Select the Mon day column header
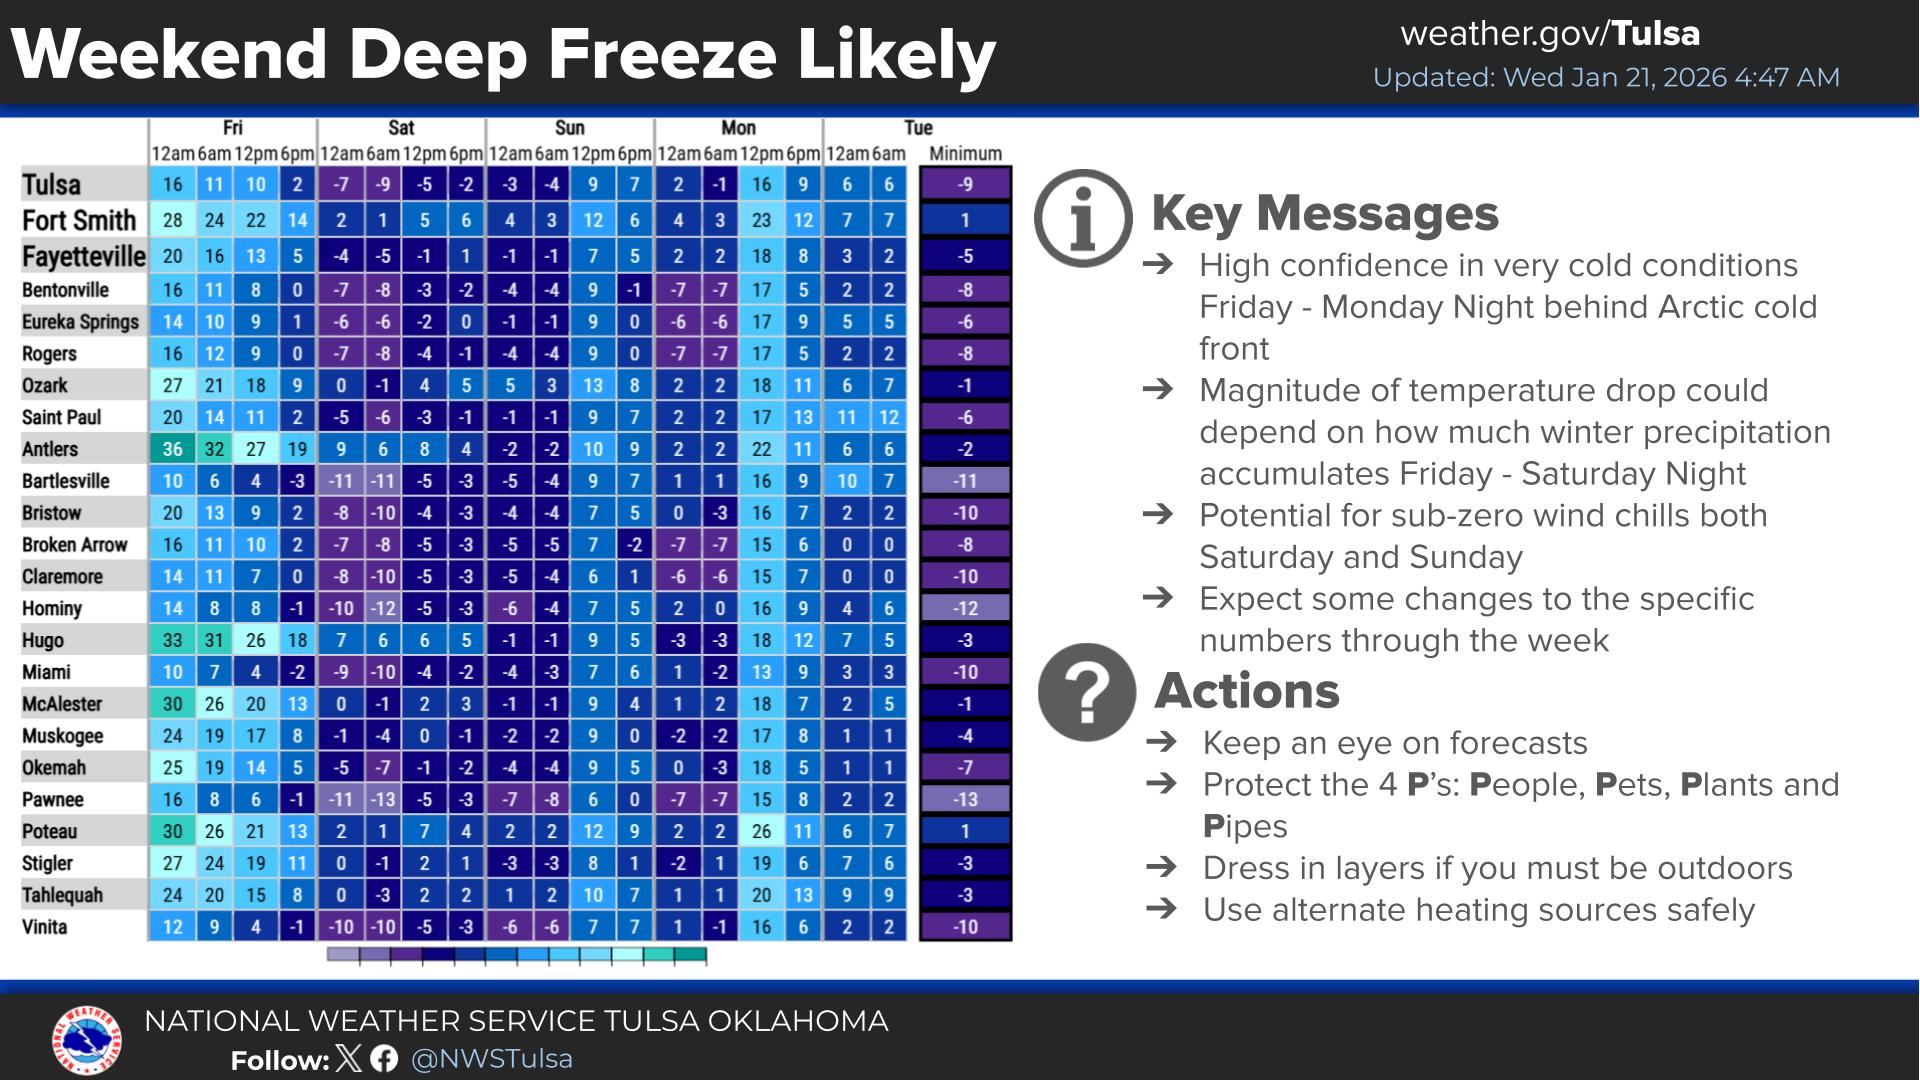Viewport: 1920px width, 1080px height. [738, 128]
